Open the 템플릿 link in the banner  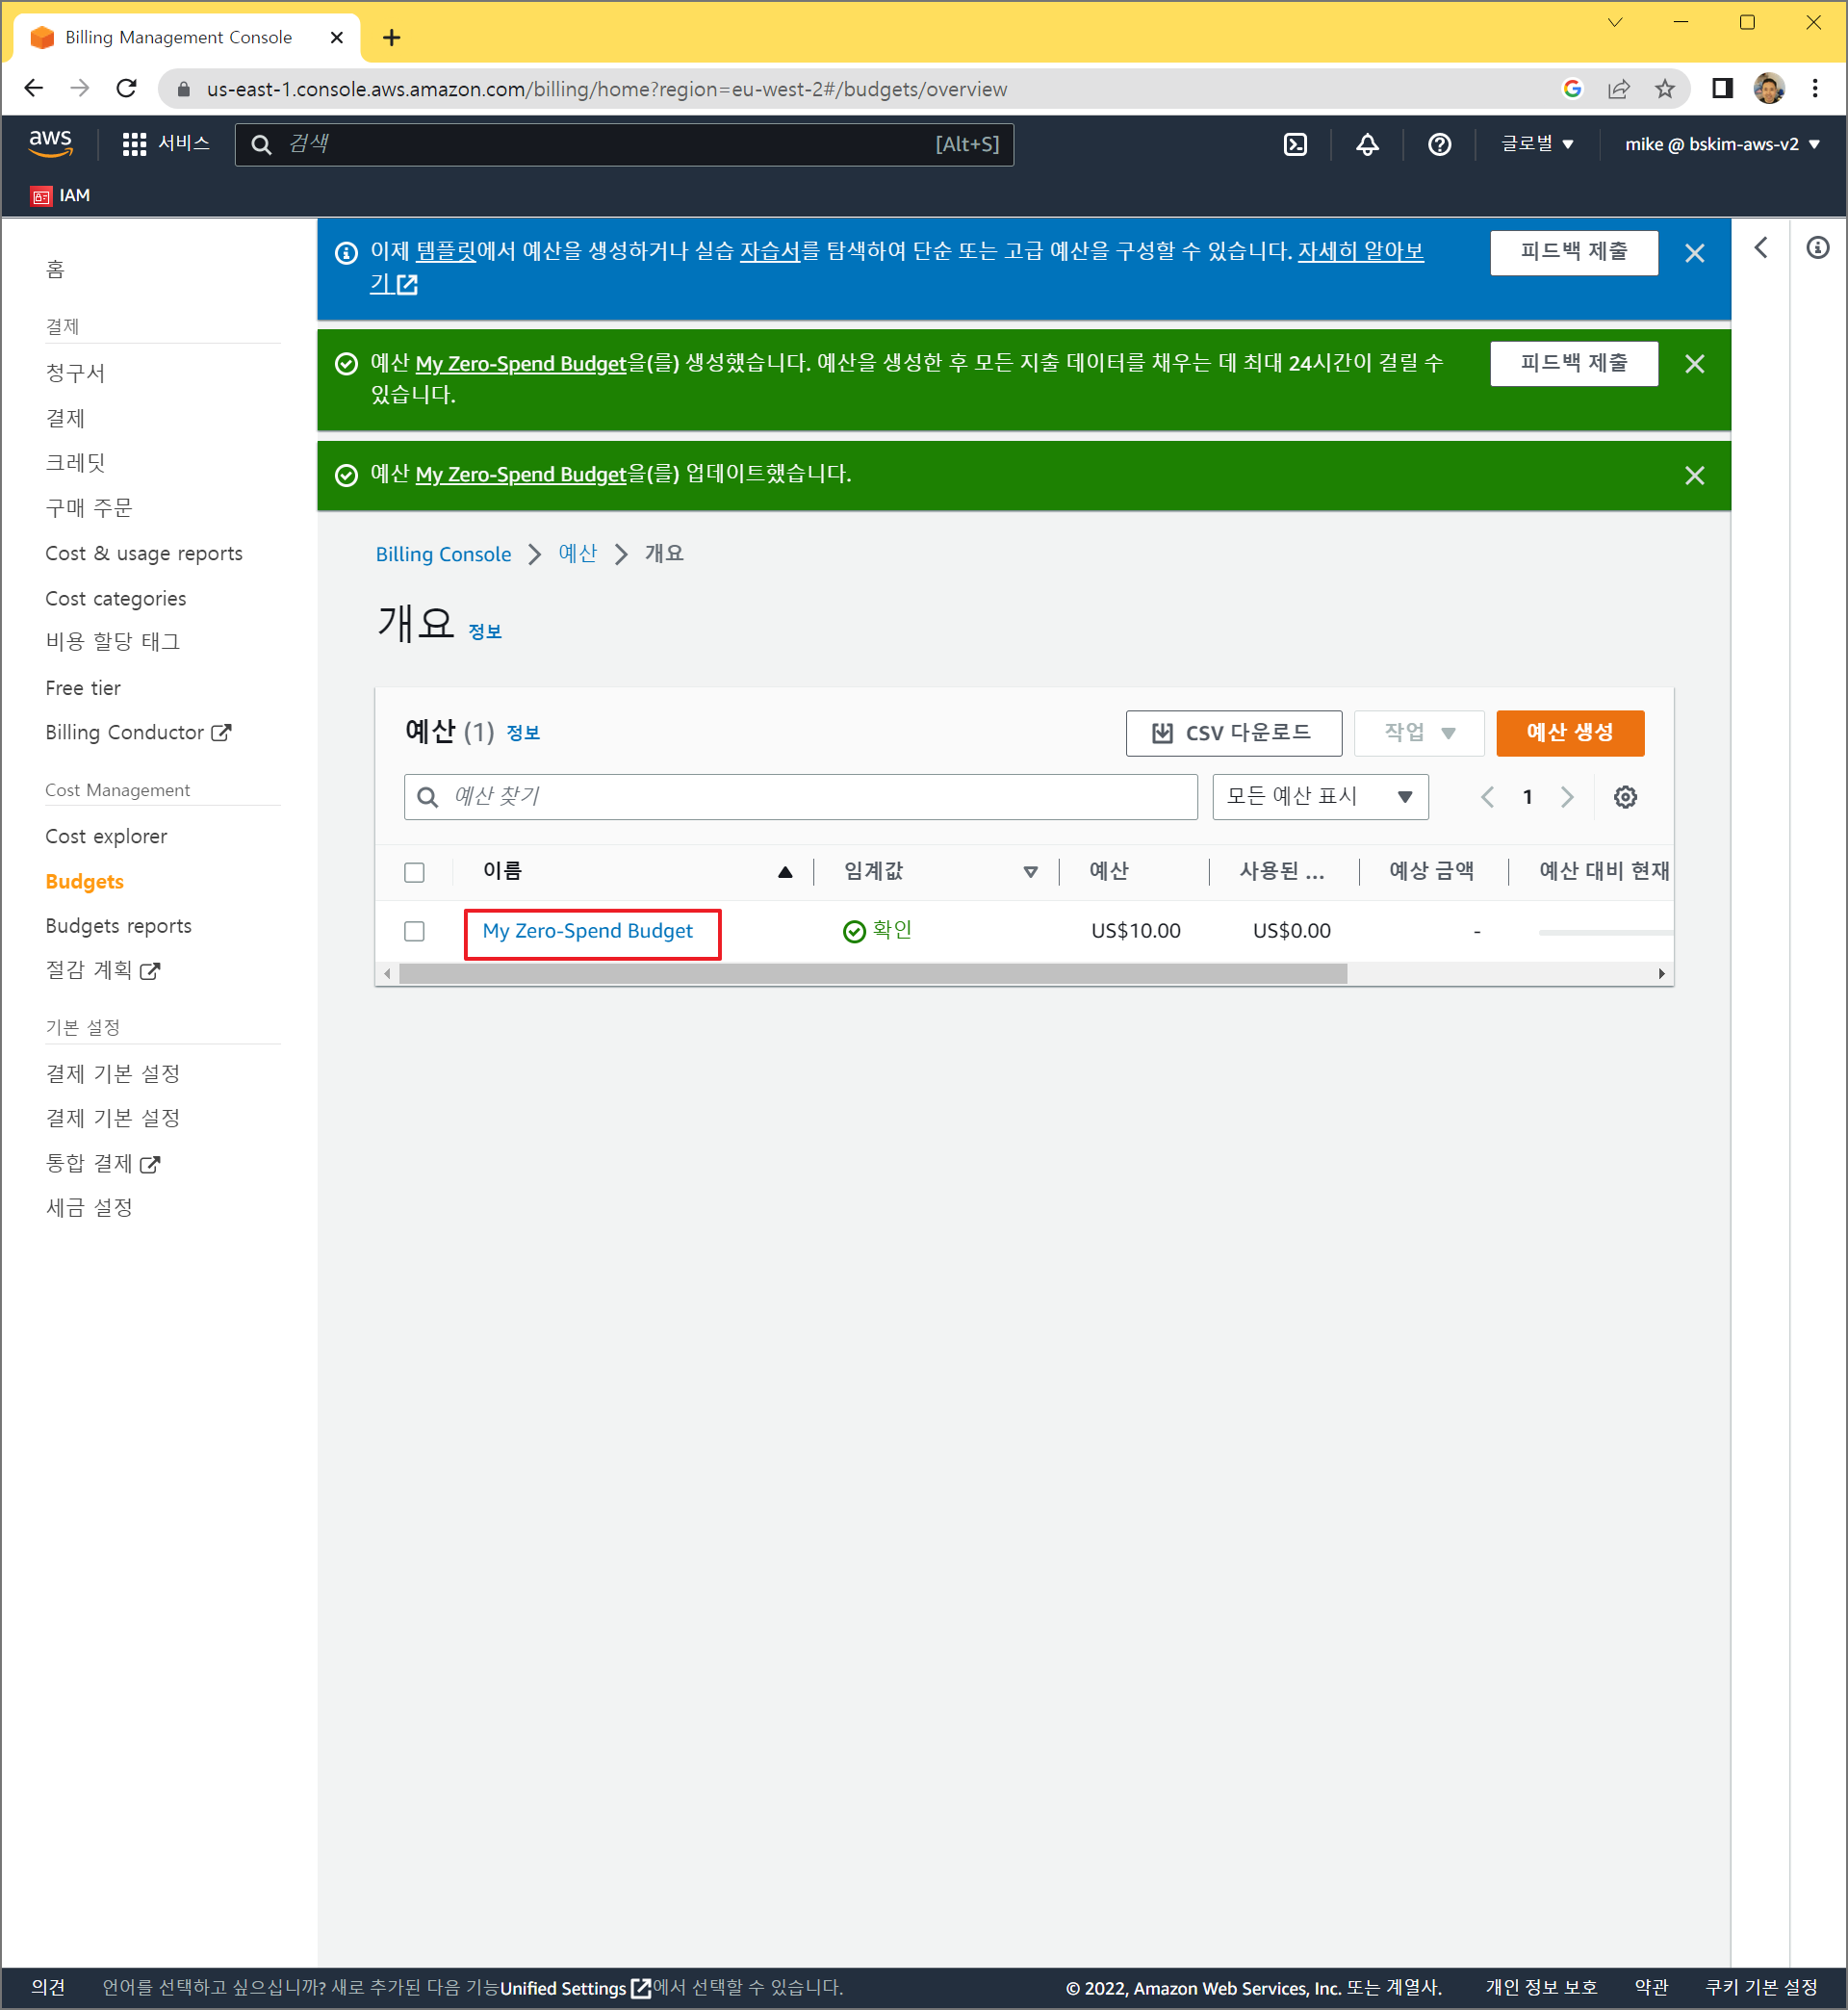click(446, 251)
